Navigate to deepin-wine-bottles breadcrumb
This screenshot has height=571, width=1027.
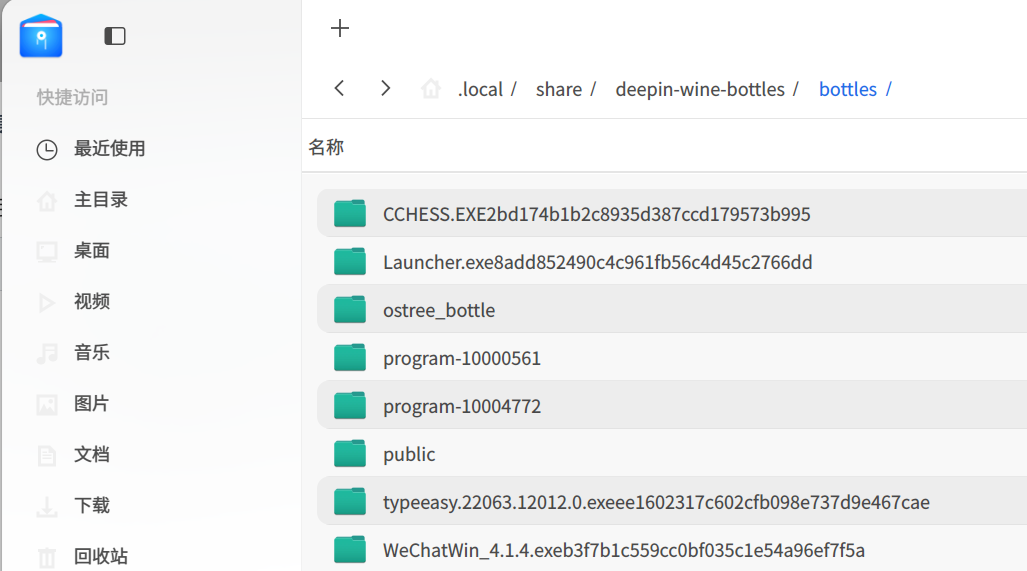pyautogui.click(x=699, y=89)
